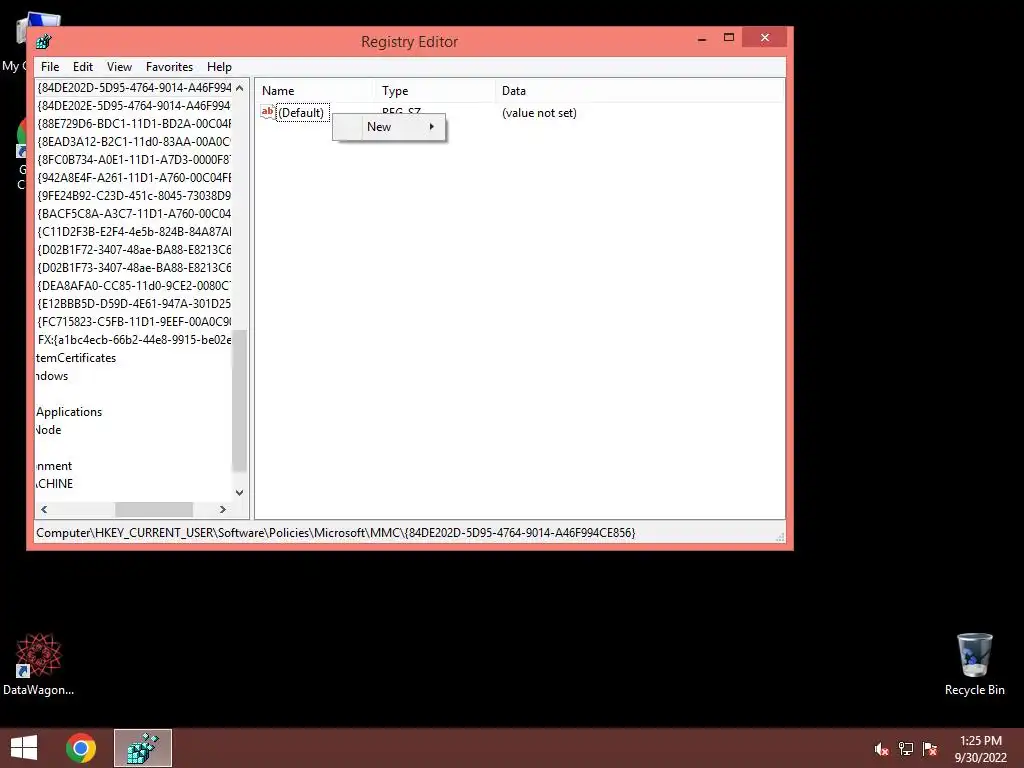The height and width of the screenshot is (768, 1024).
Task: Select key {D02B1F72-3407-48ae in tree
Action: [134, 249]
